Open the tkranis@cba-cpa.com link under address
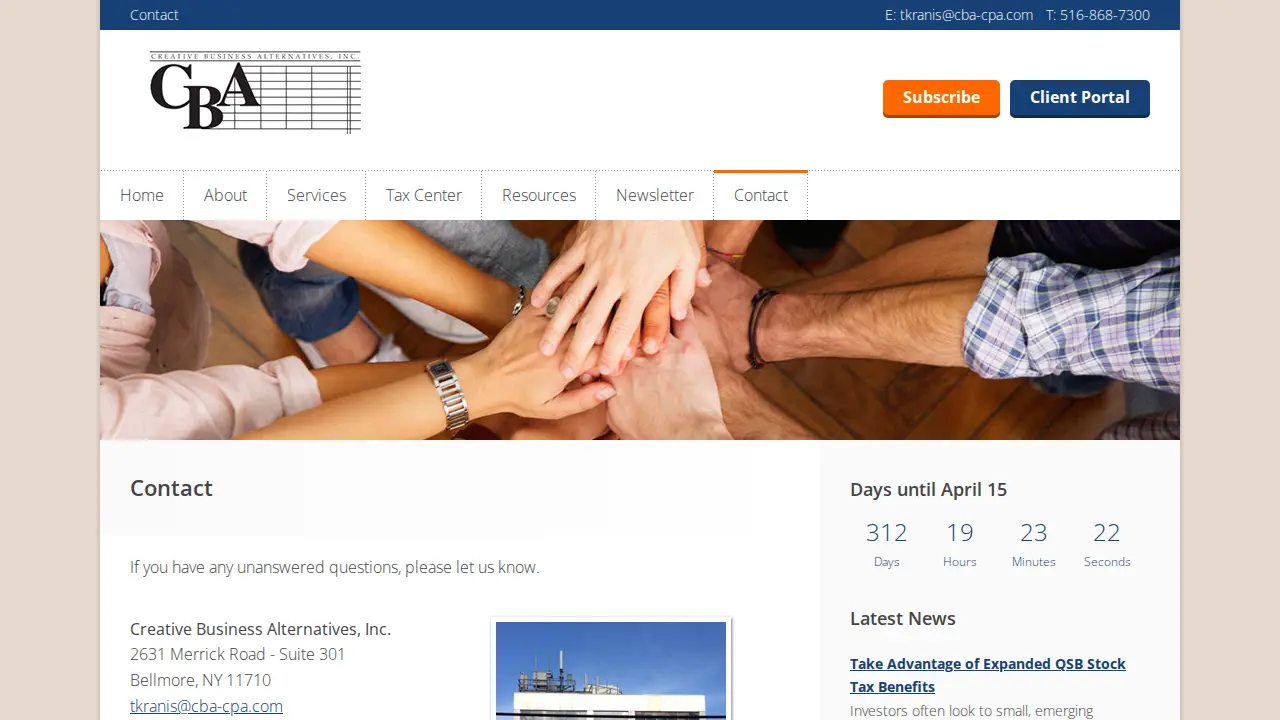The image size is (1280, 720). [206, 706]
